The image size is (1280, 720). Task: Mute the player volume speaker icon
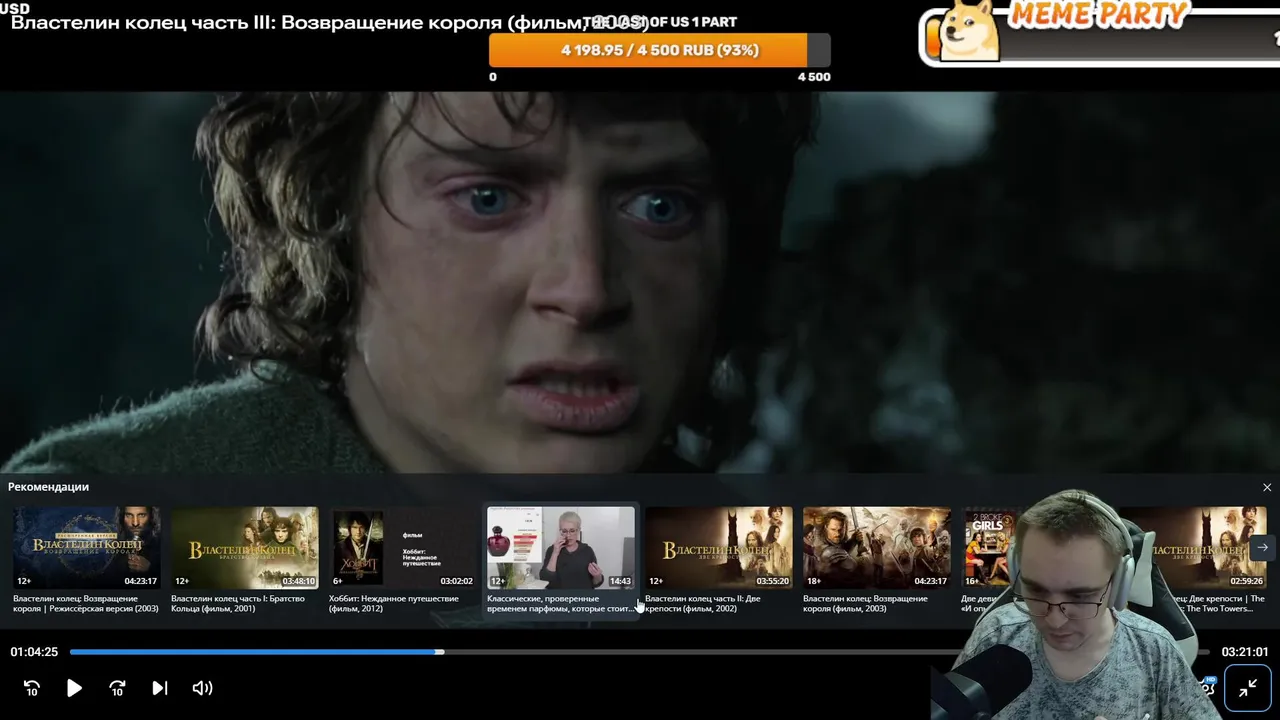coord(202,688)
